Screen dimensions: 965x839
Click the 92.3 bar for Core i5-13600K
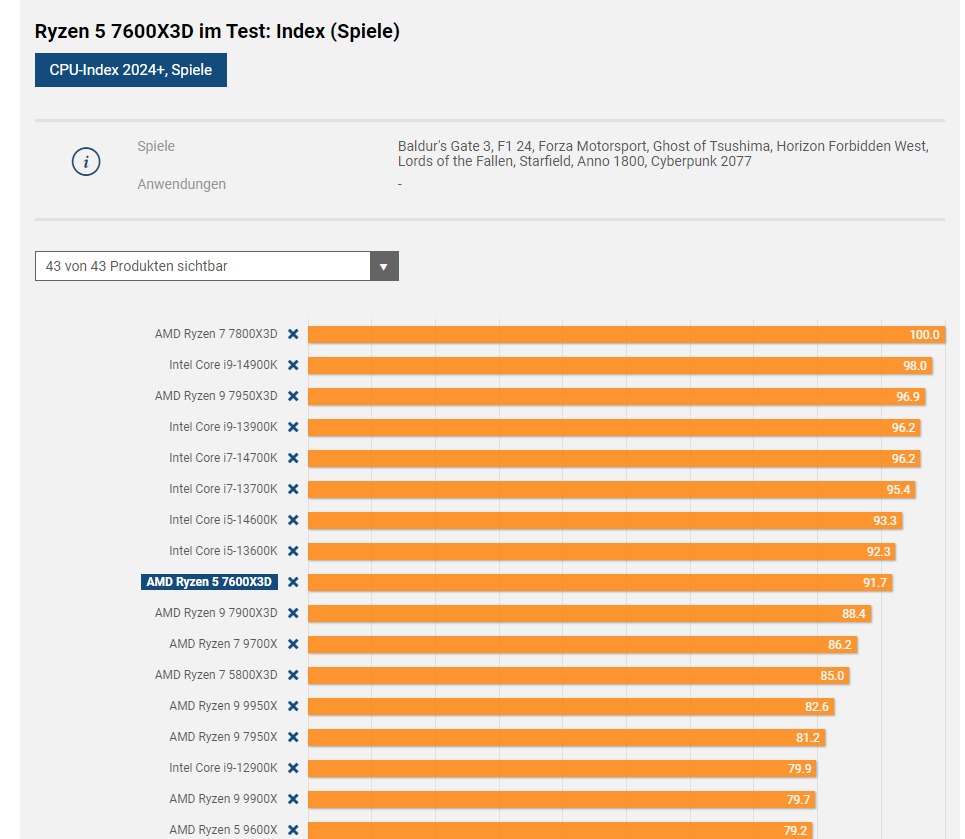tap(602, 552)
